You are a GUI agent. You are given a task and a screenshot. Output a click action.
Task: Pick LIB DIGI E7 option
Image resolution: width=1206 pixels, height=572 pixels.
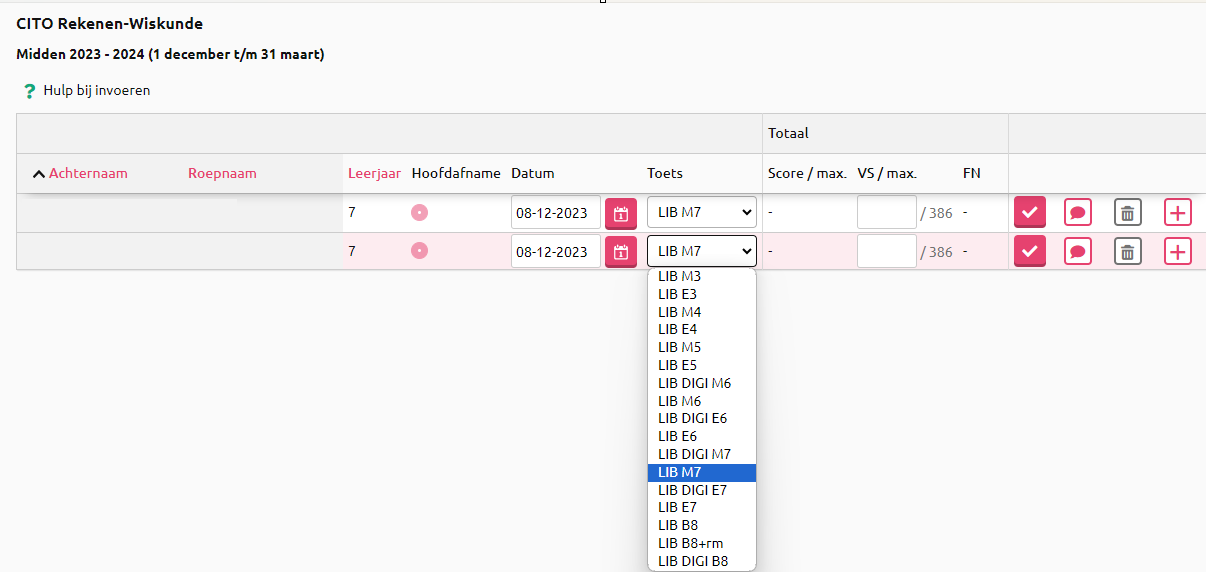(x=702, y=490)
